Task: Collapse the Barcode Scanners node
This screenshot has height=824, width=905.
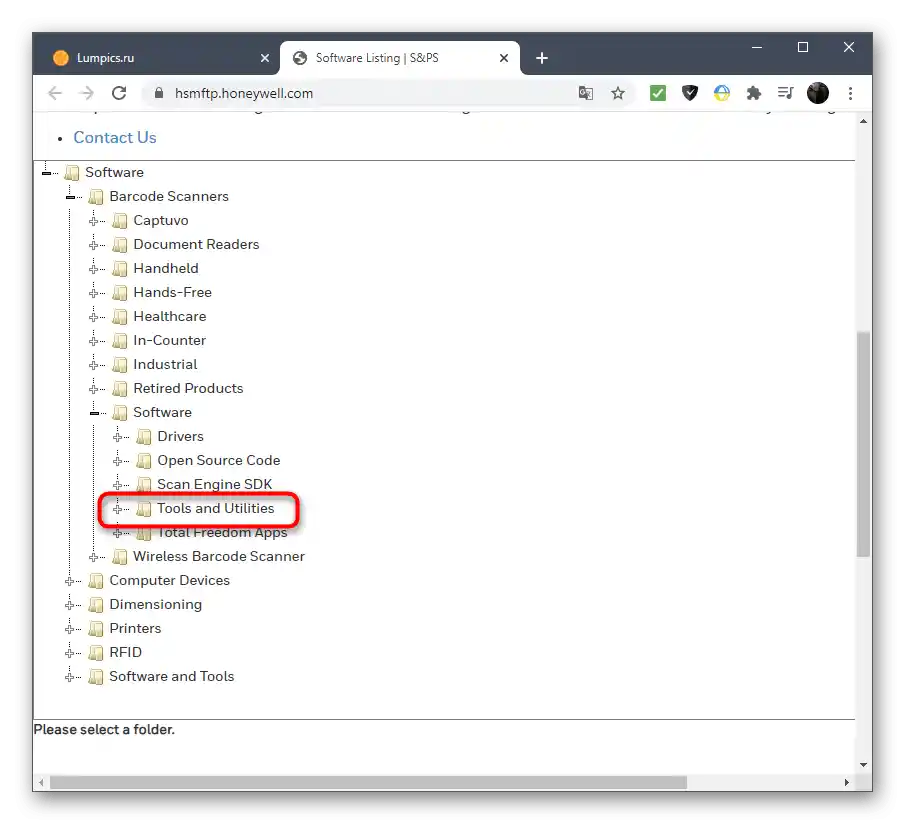Action: tap(70, 197)
